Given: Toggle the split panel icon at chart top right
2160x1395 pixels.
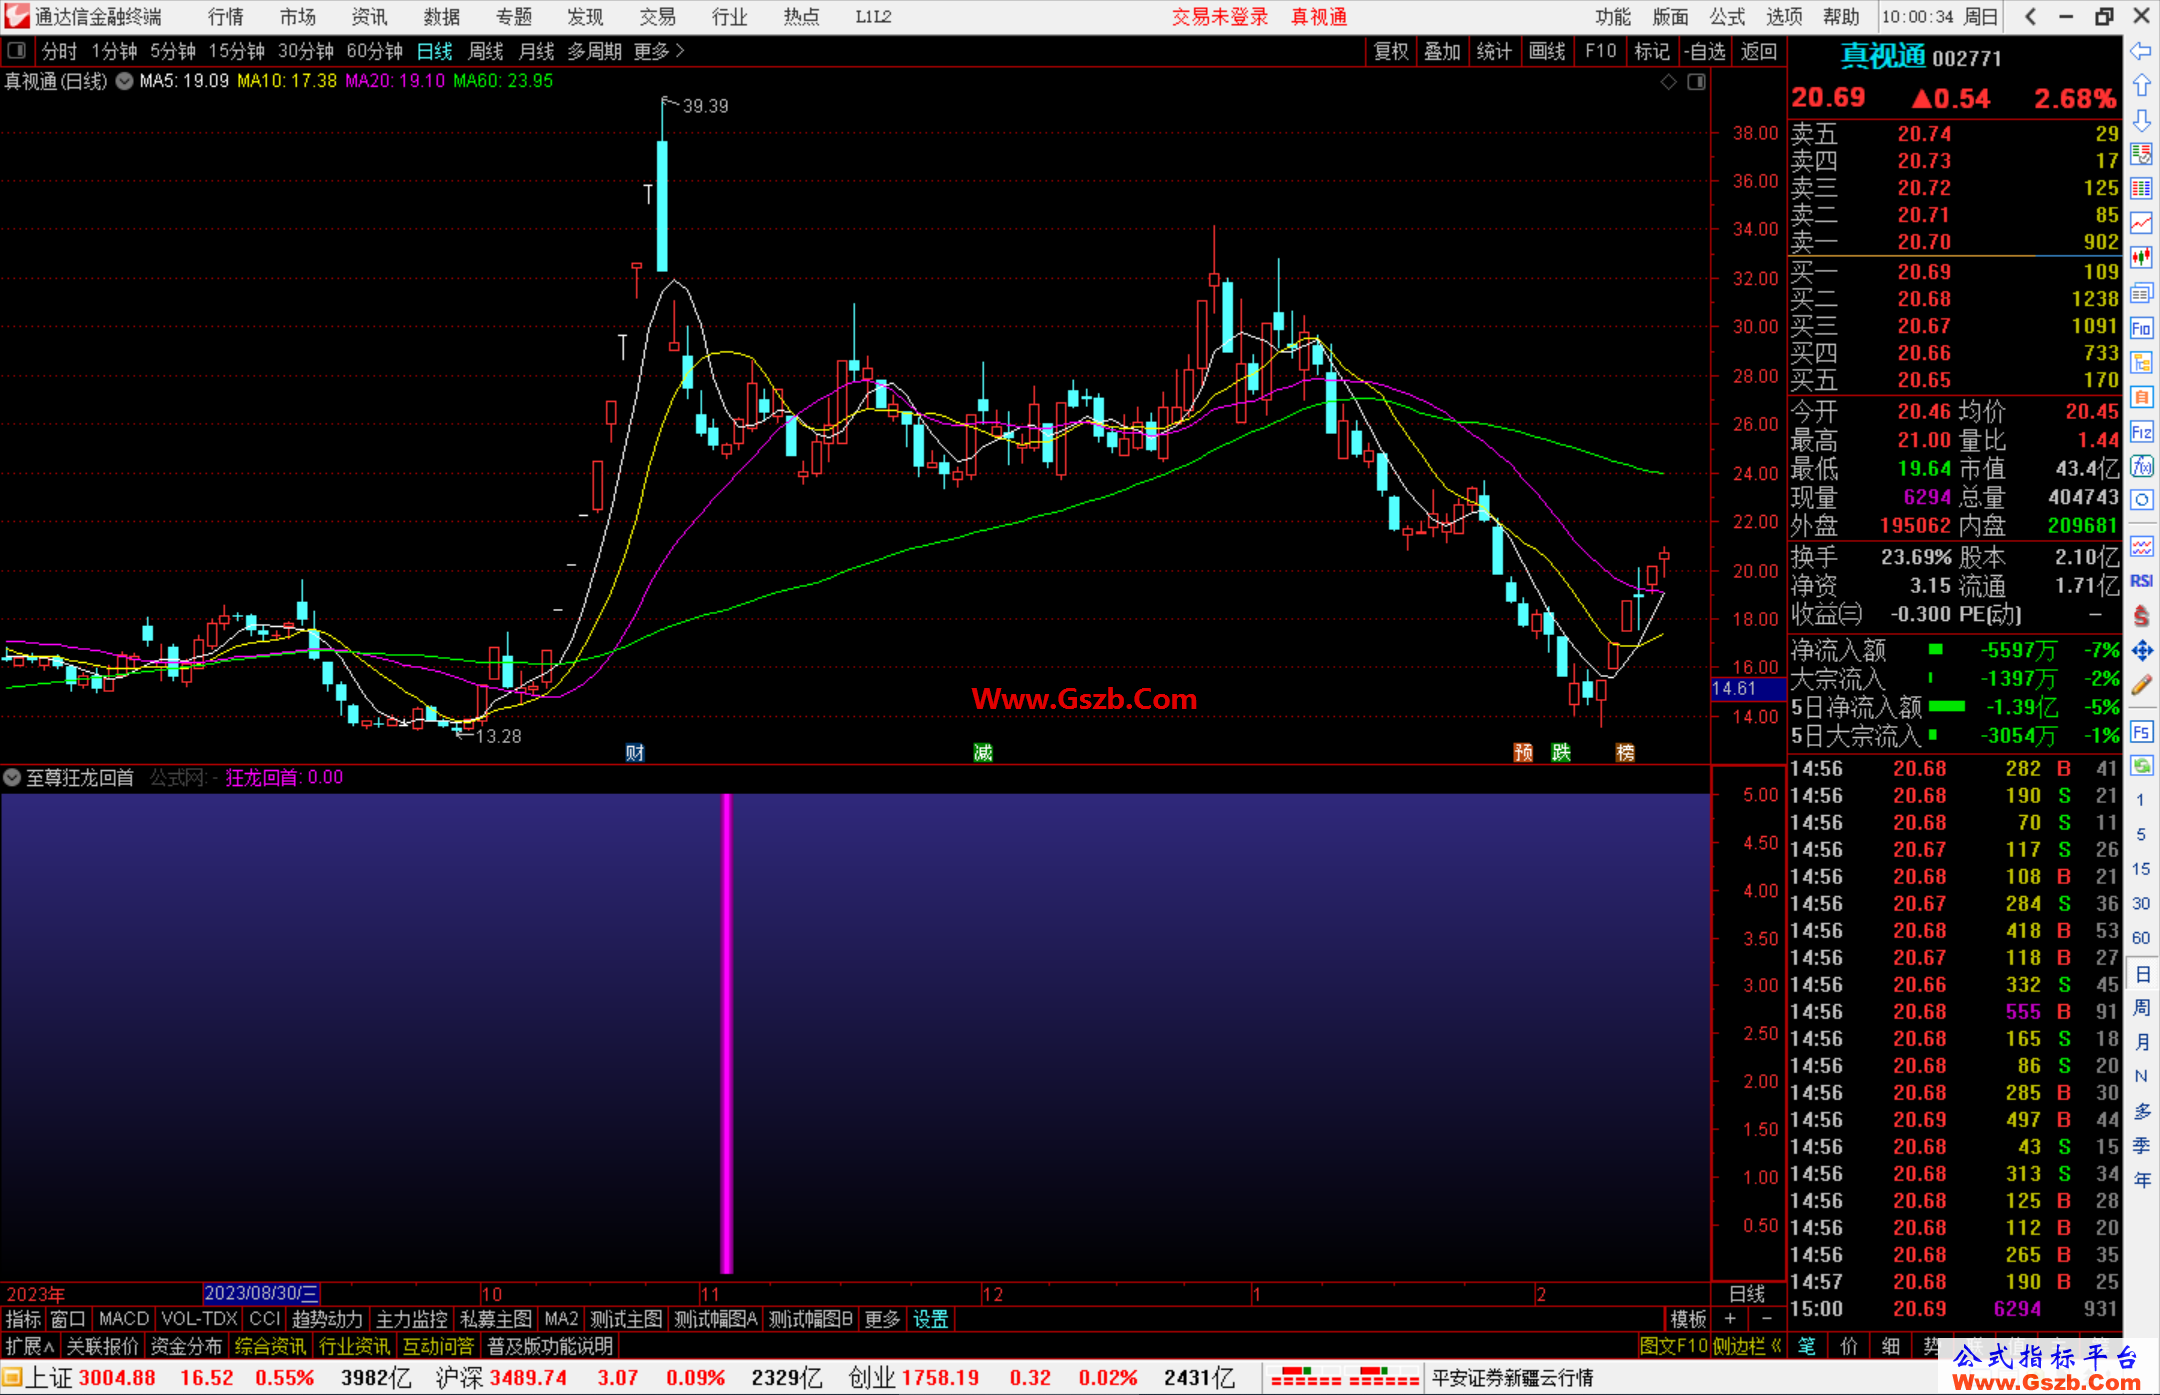Looking at the screenshot, I should point(1696,82).
